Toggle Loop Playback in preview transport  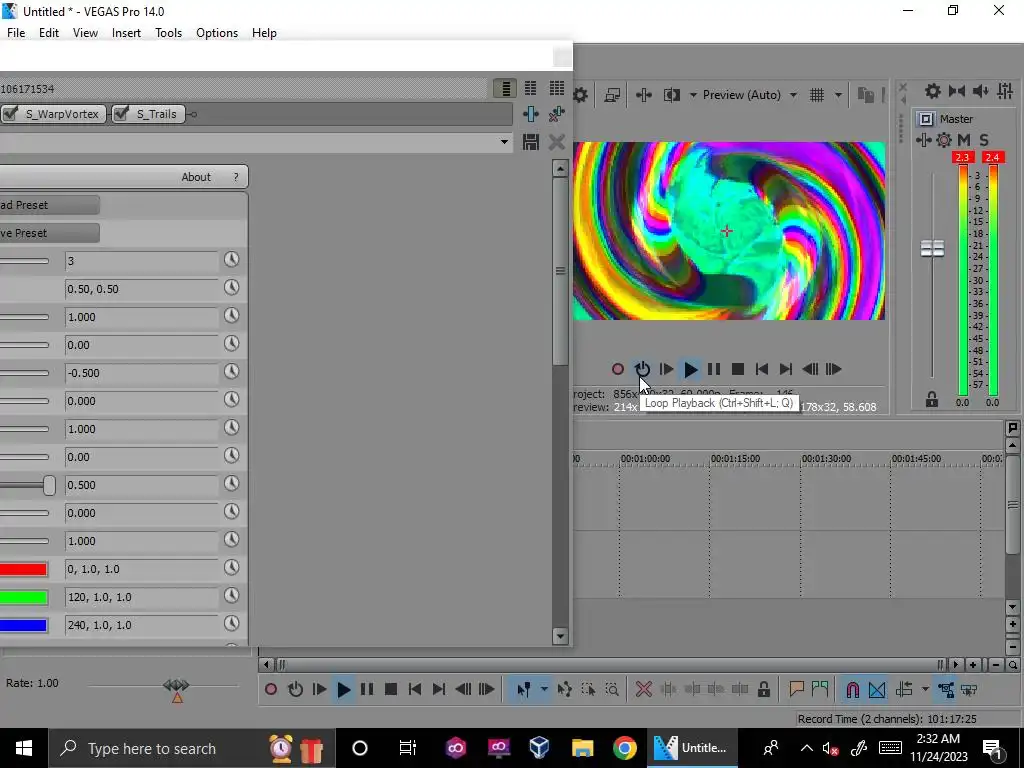tap(643, 370)
